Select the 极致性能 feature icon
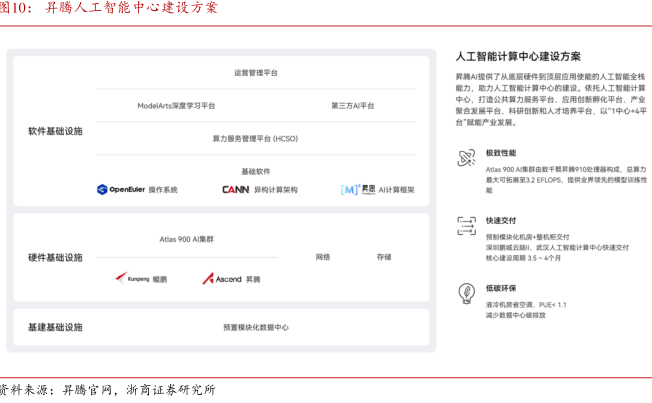The height and width of the screenshot is (403, 652). [x=466, y=158]
